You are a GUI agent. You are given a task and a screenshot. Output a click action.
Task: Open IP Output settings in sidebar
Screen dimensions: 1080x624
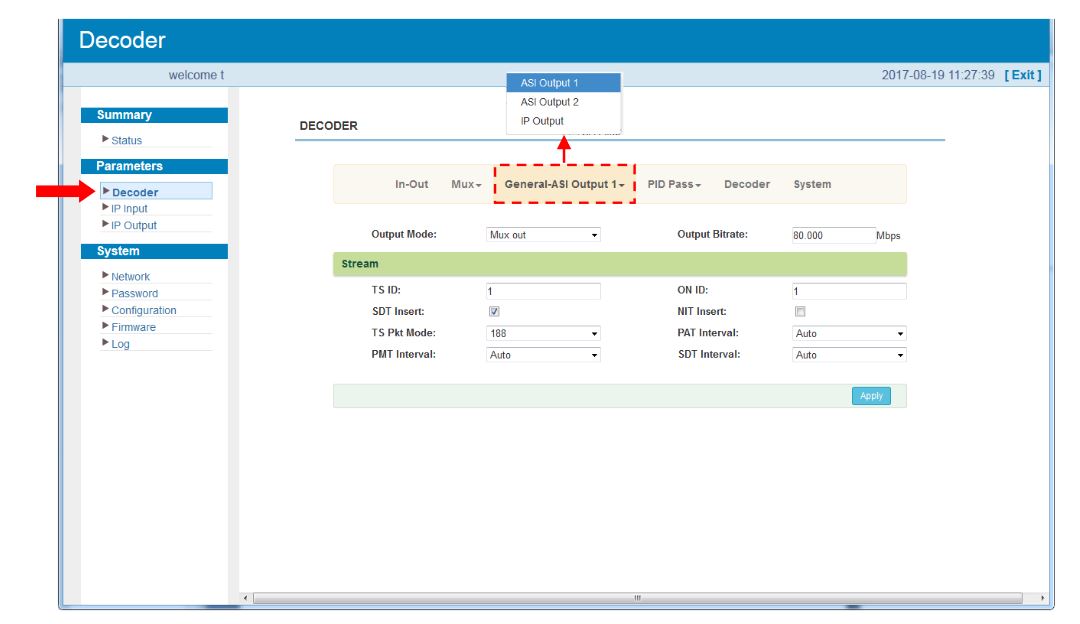point(133,226)
